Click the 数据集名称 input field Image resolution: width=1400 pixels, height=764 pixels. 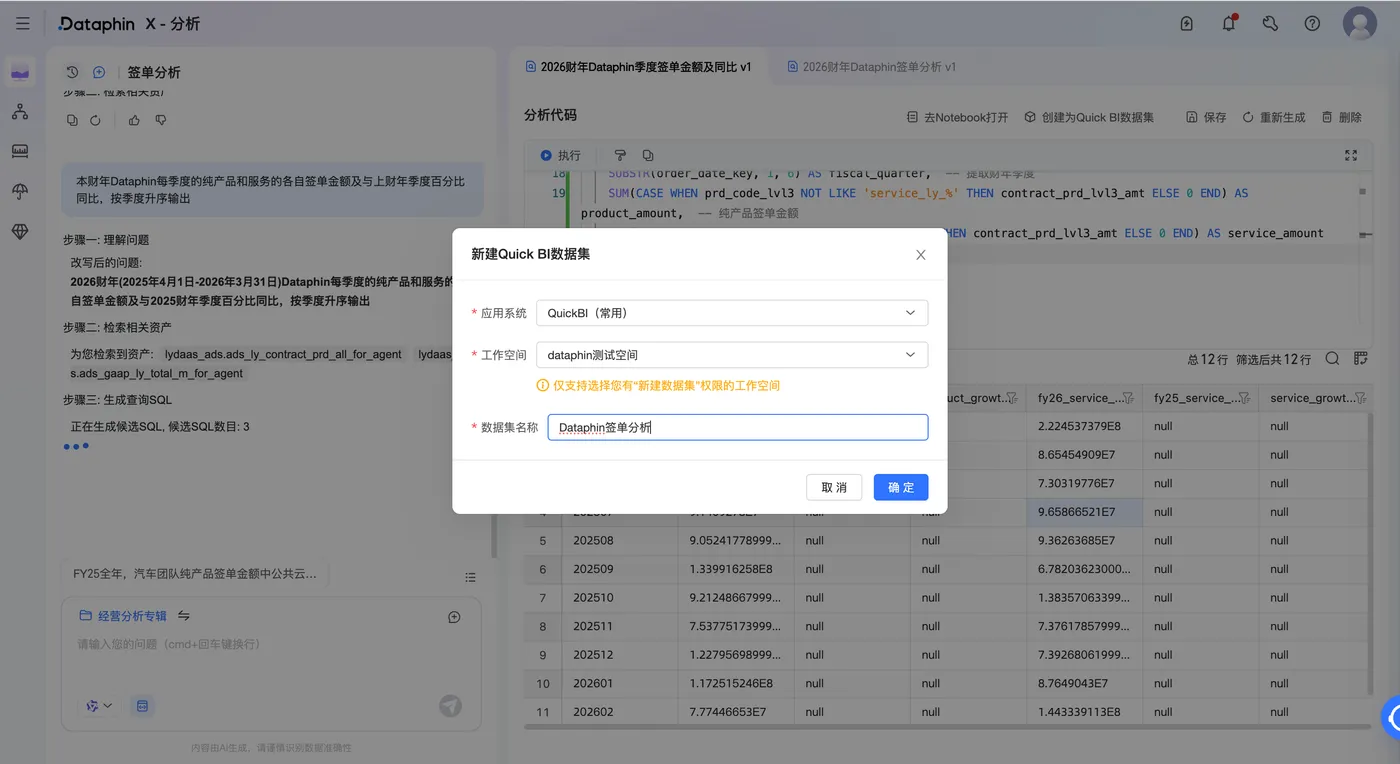click(x=738, y=427)
